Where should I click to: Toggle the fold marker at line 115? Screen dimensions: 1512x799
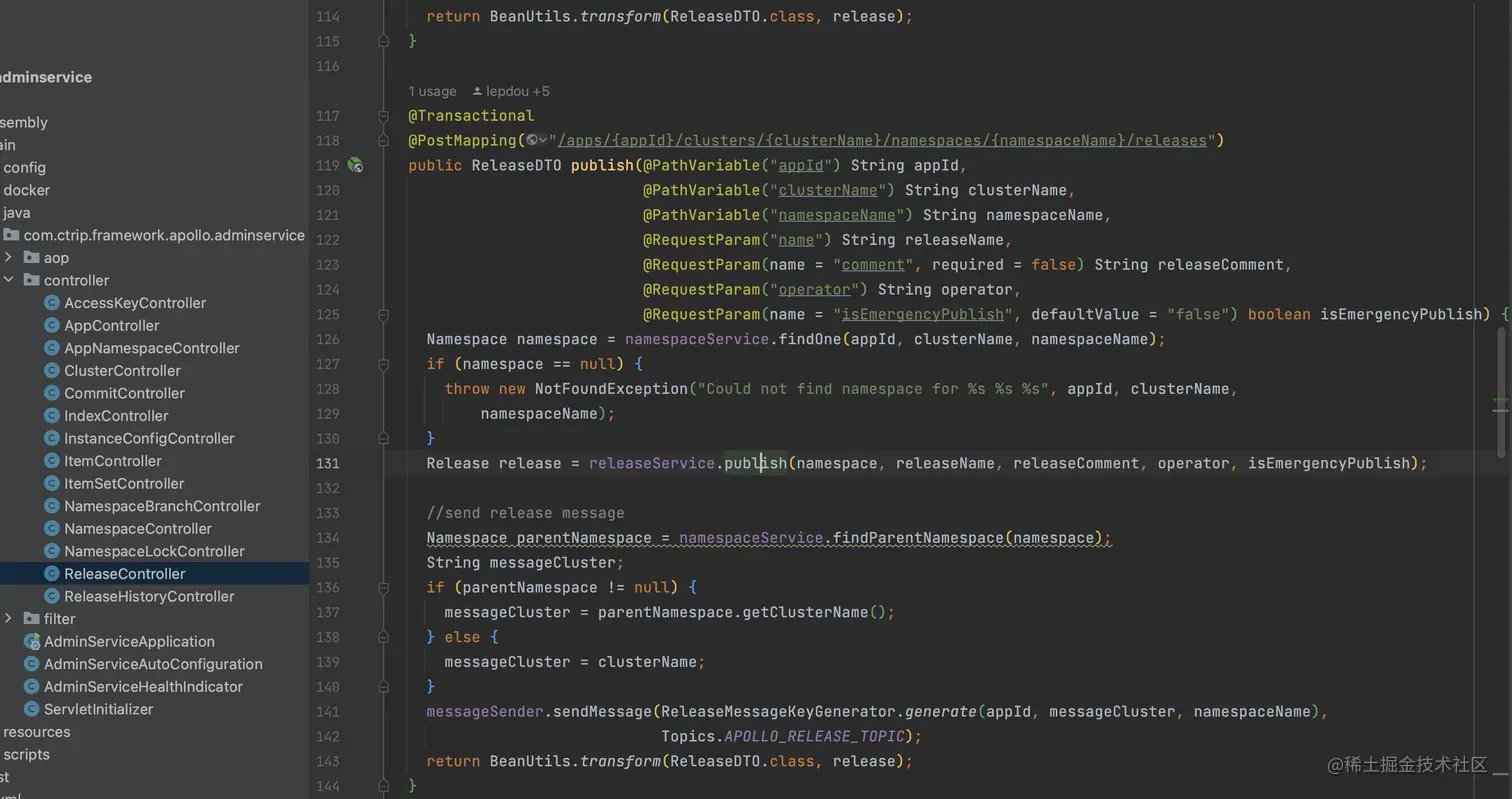coord(384,41)
